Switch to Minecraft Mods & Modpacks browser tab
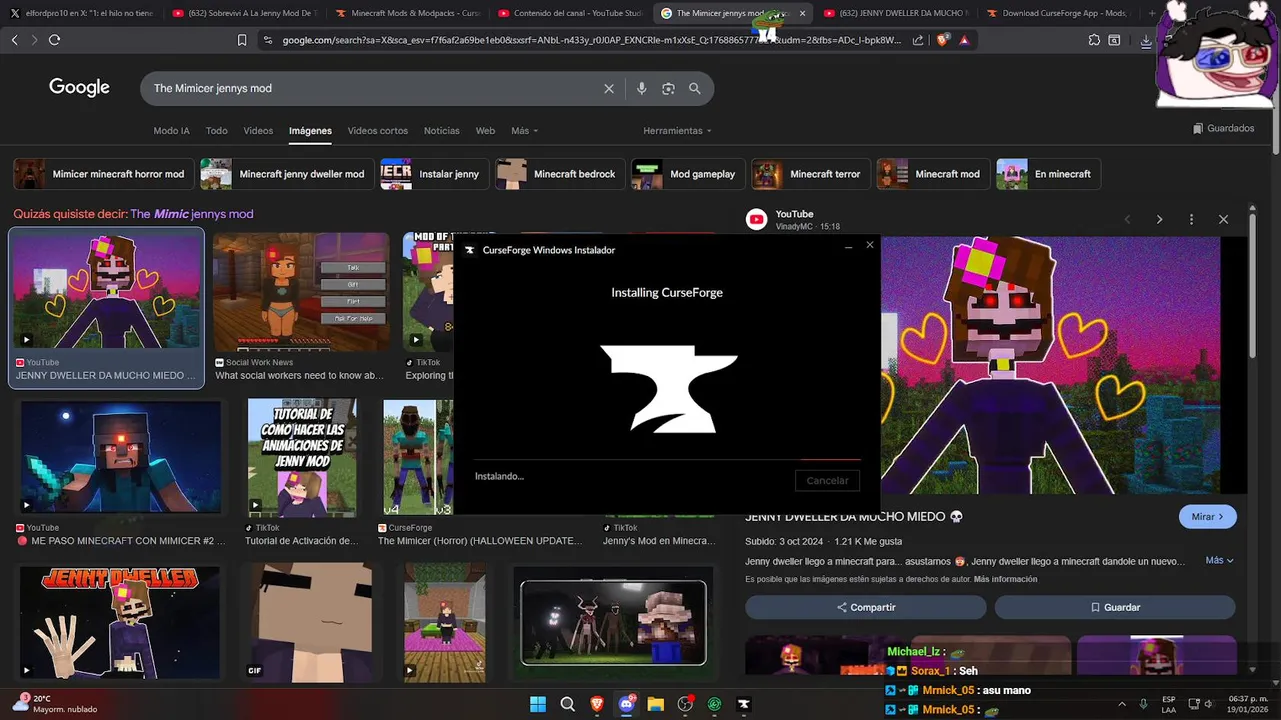 [407, 13]
